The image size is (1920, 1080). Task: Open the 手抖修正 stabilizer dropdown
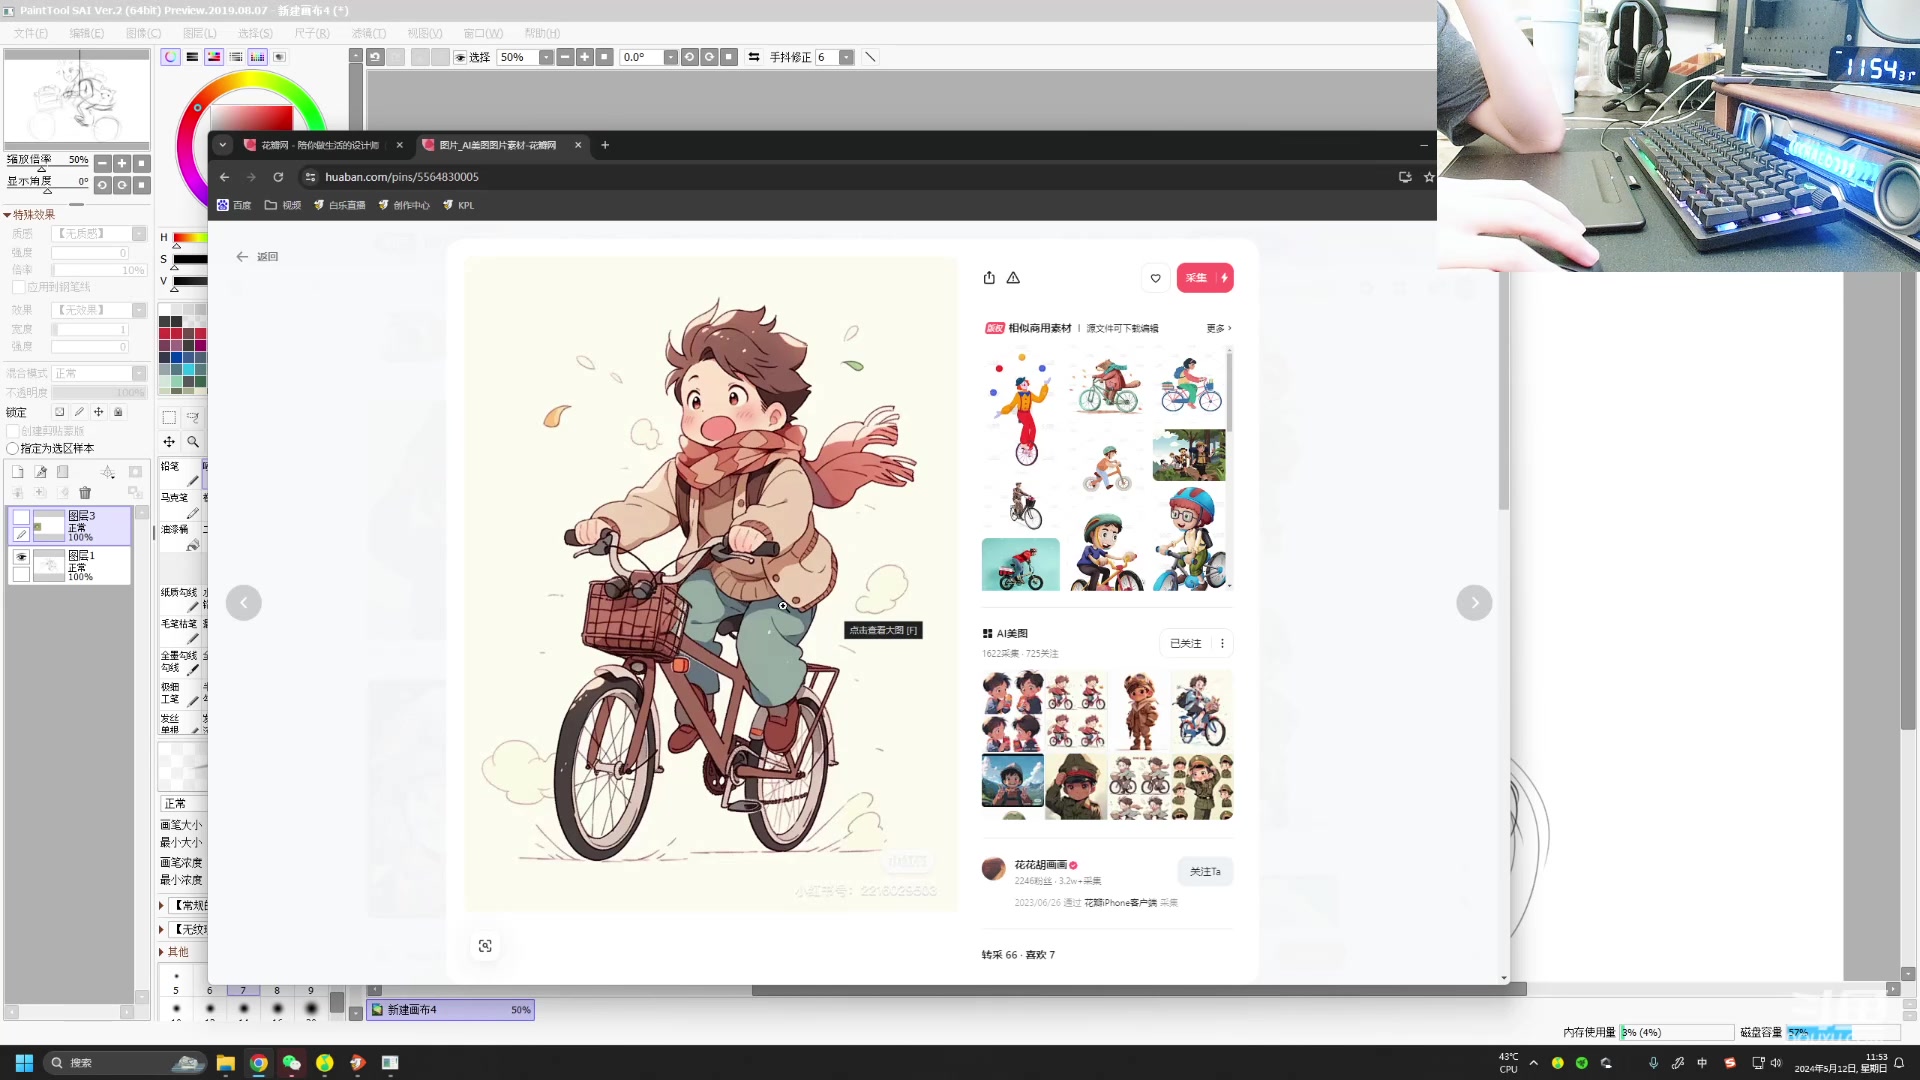click(846, 57)
